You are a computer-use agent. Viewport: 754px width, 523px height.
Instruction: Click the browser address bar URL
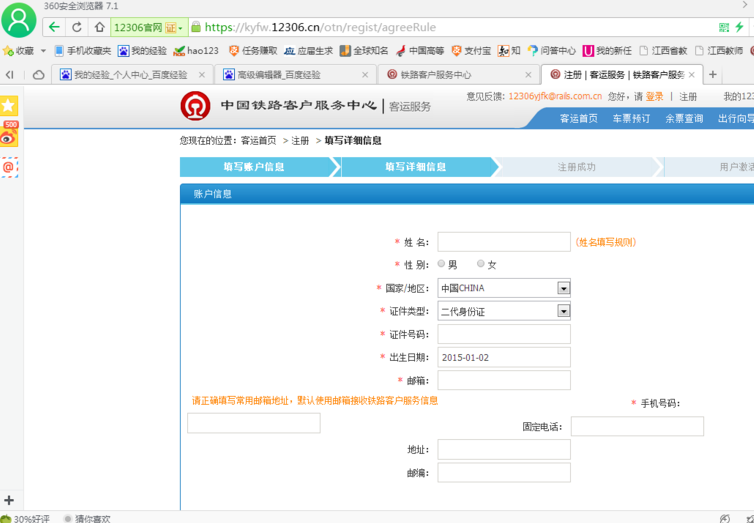pos(320,27)
